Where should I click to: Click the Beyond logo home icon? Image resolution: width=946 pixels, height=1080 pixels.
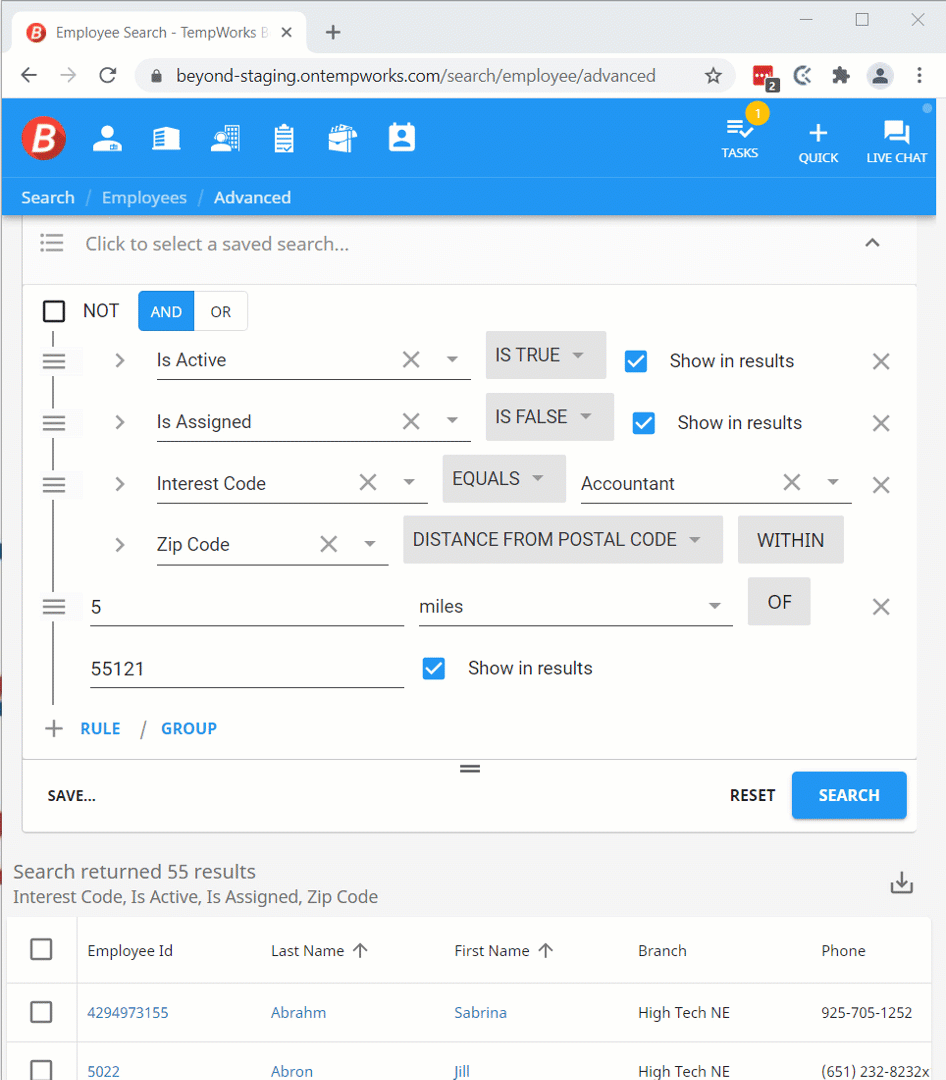(44, 138)
